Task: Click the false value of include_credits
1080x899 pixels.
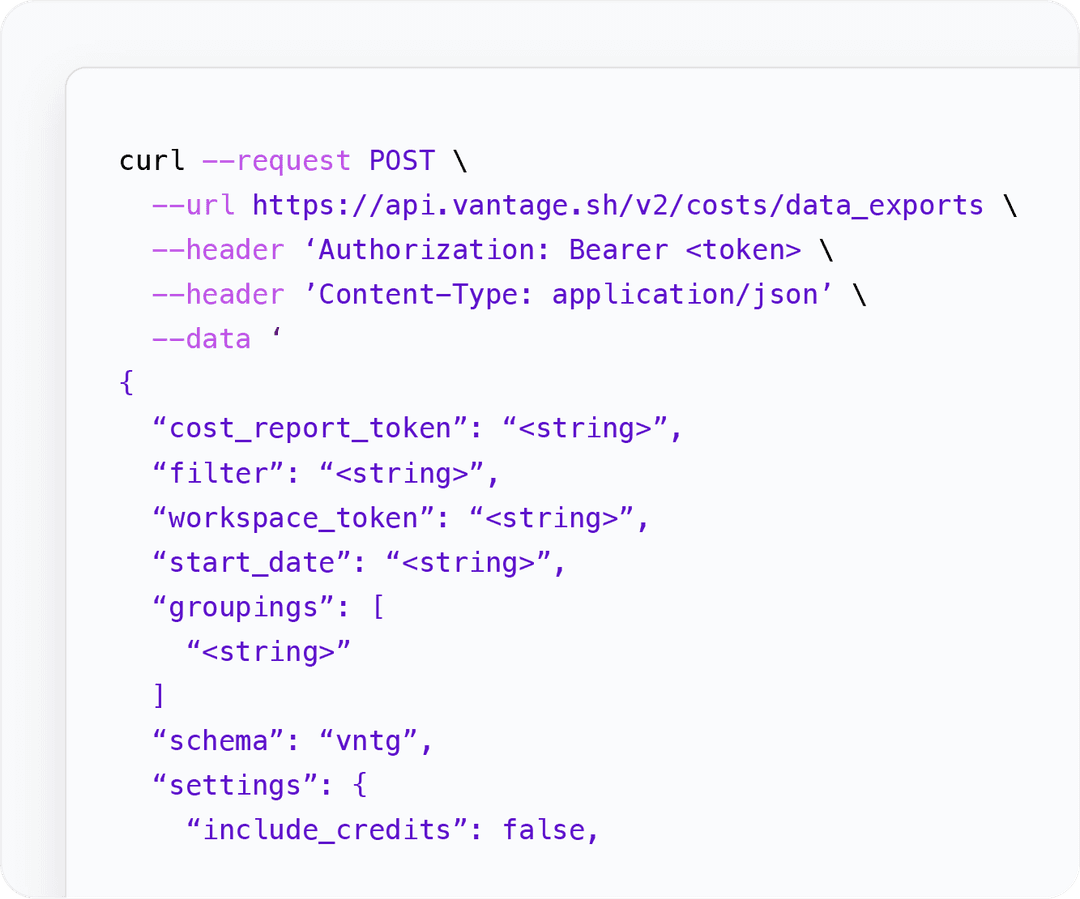Action: 542,830
